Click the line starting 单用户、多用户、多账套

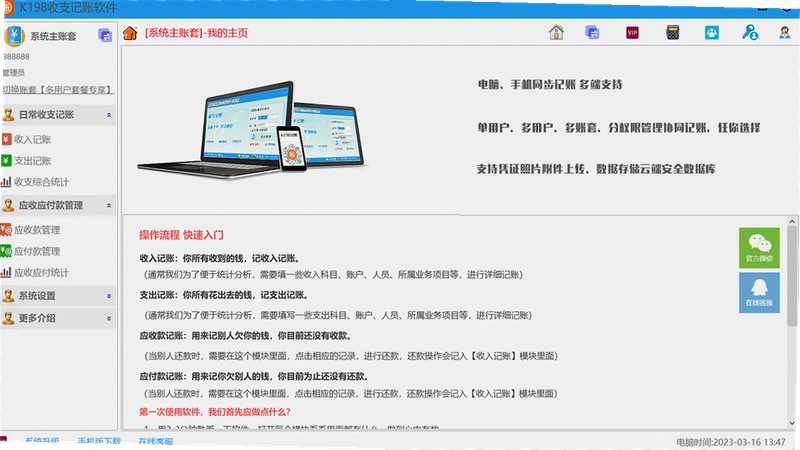618,128
